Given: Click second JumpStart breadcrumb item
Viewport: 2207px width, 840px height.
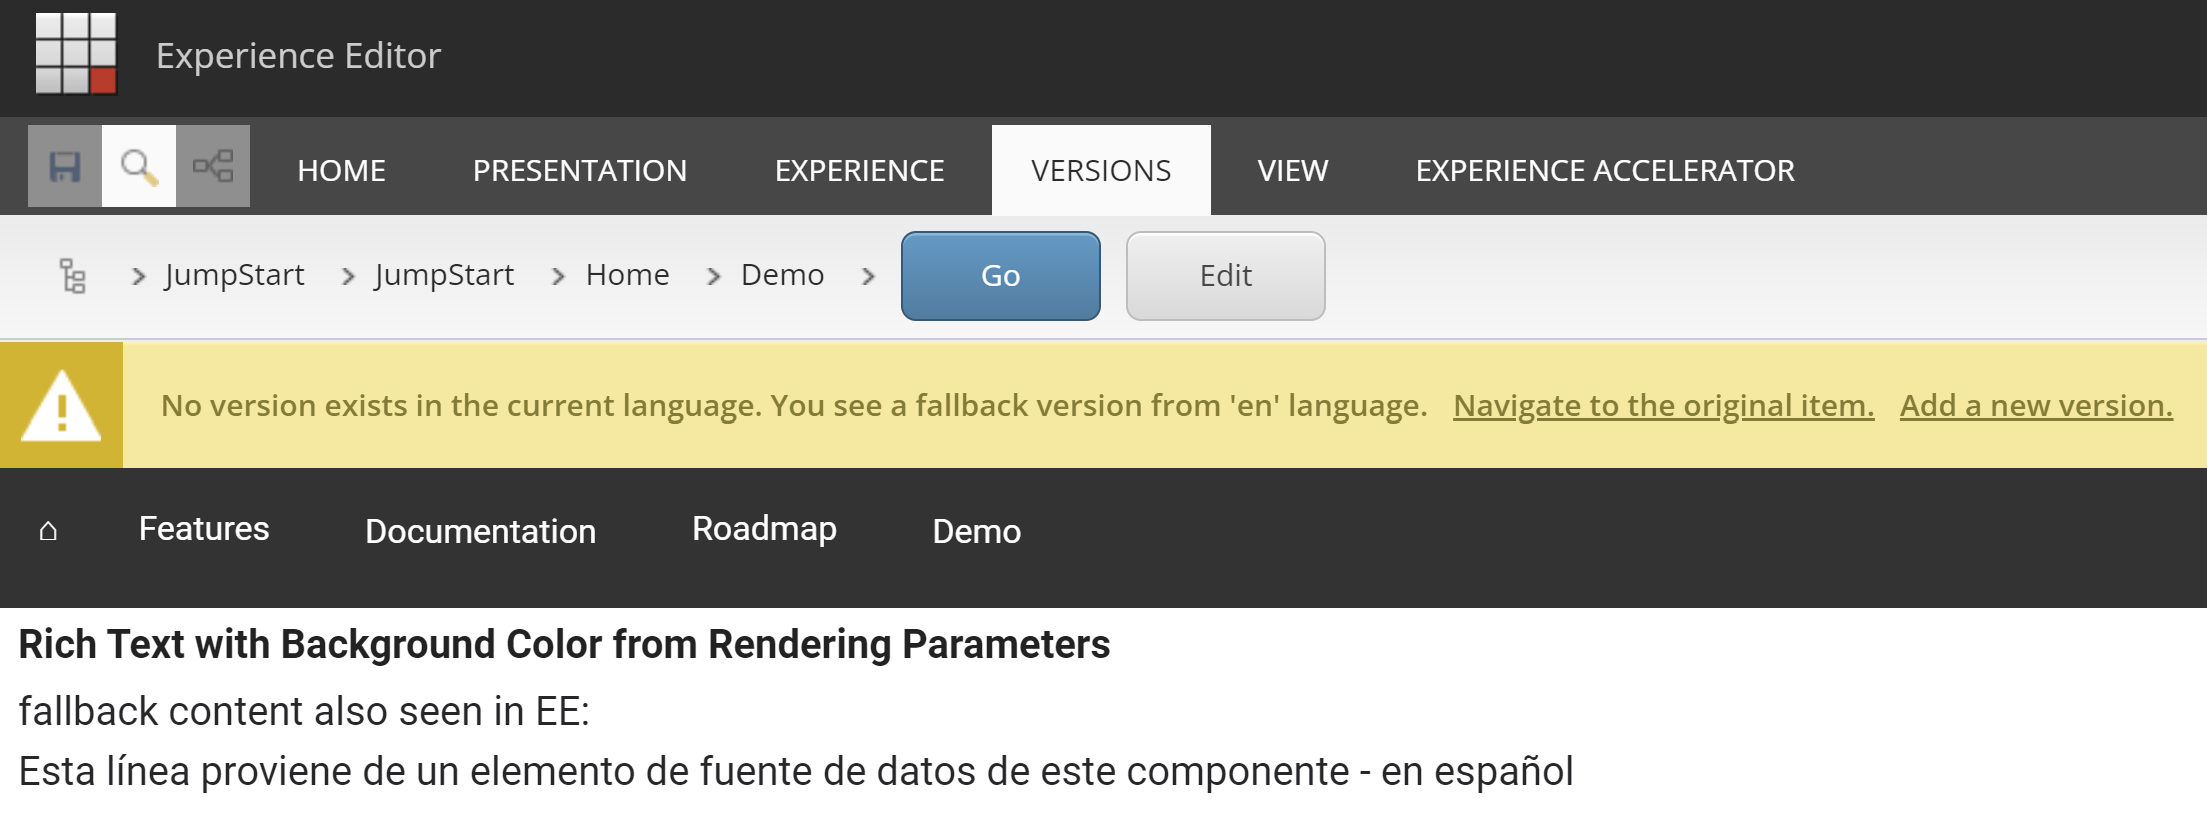Looking at the screenshot, I should [444, 275].
